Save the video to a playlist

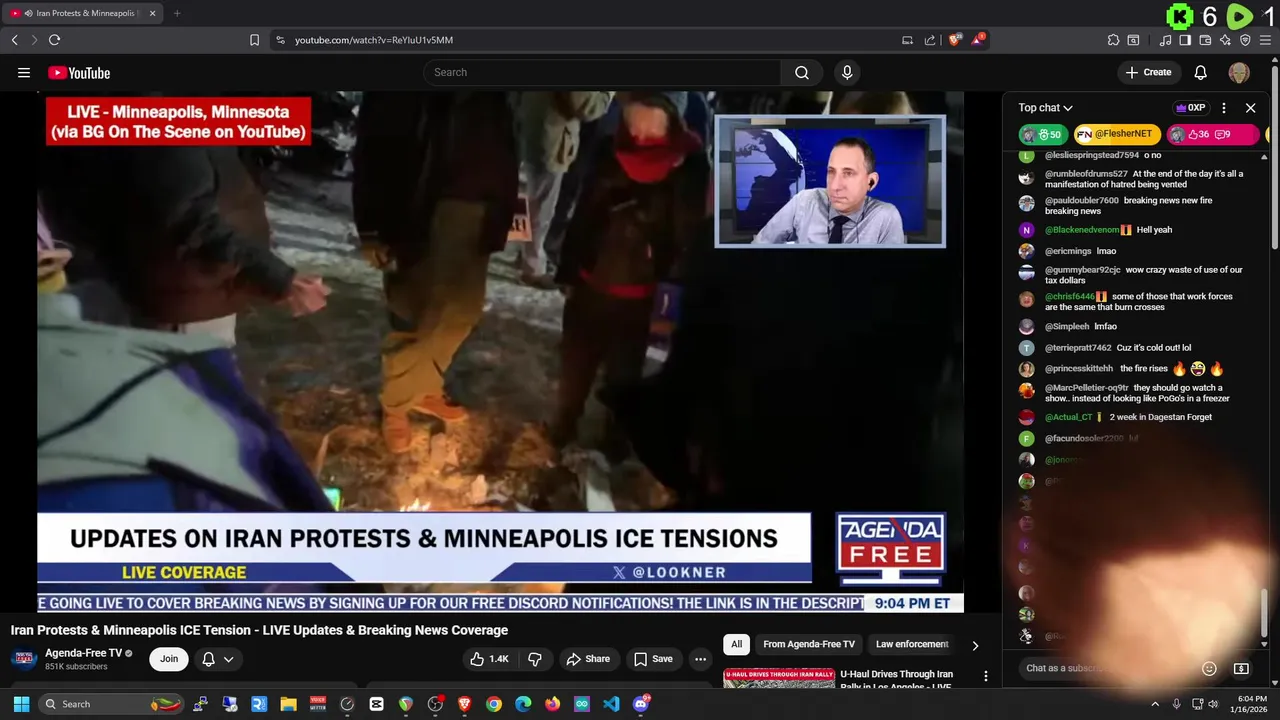tap(653, 659)
